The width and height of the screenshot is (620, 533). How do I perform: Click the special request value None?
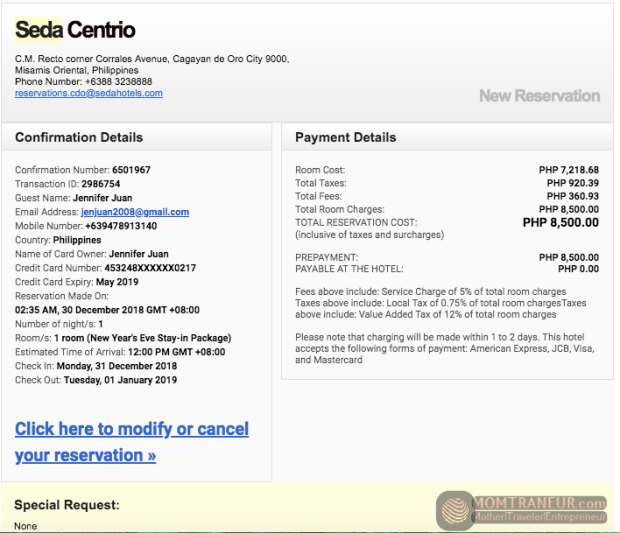coord(26,526)
